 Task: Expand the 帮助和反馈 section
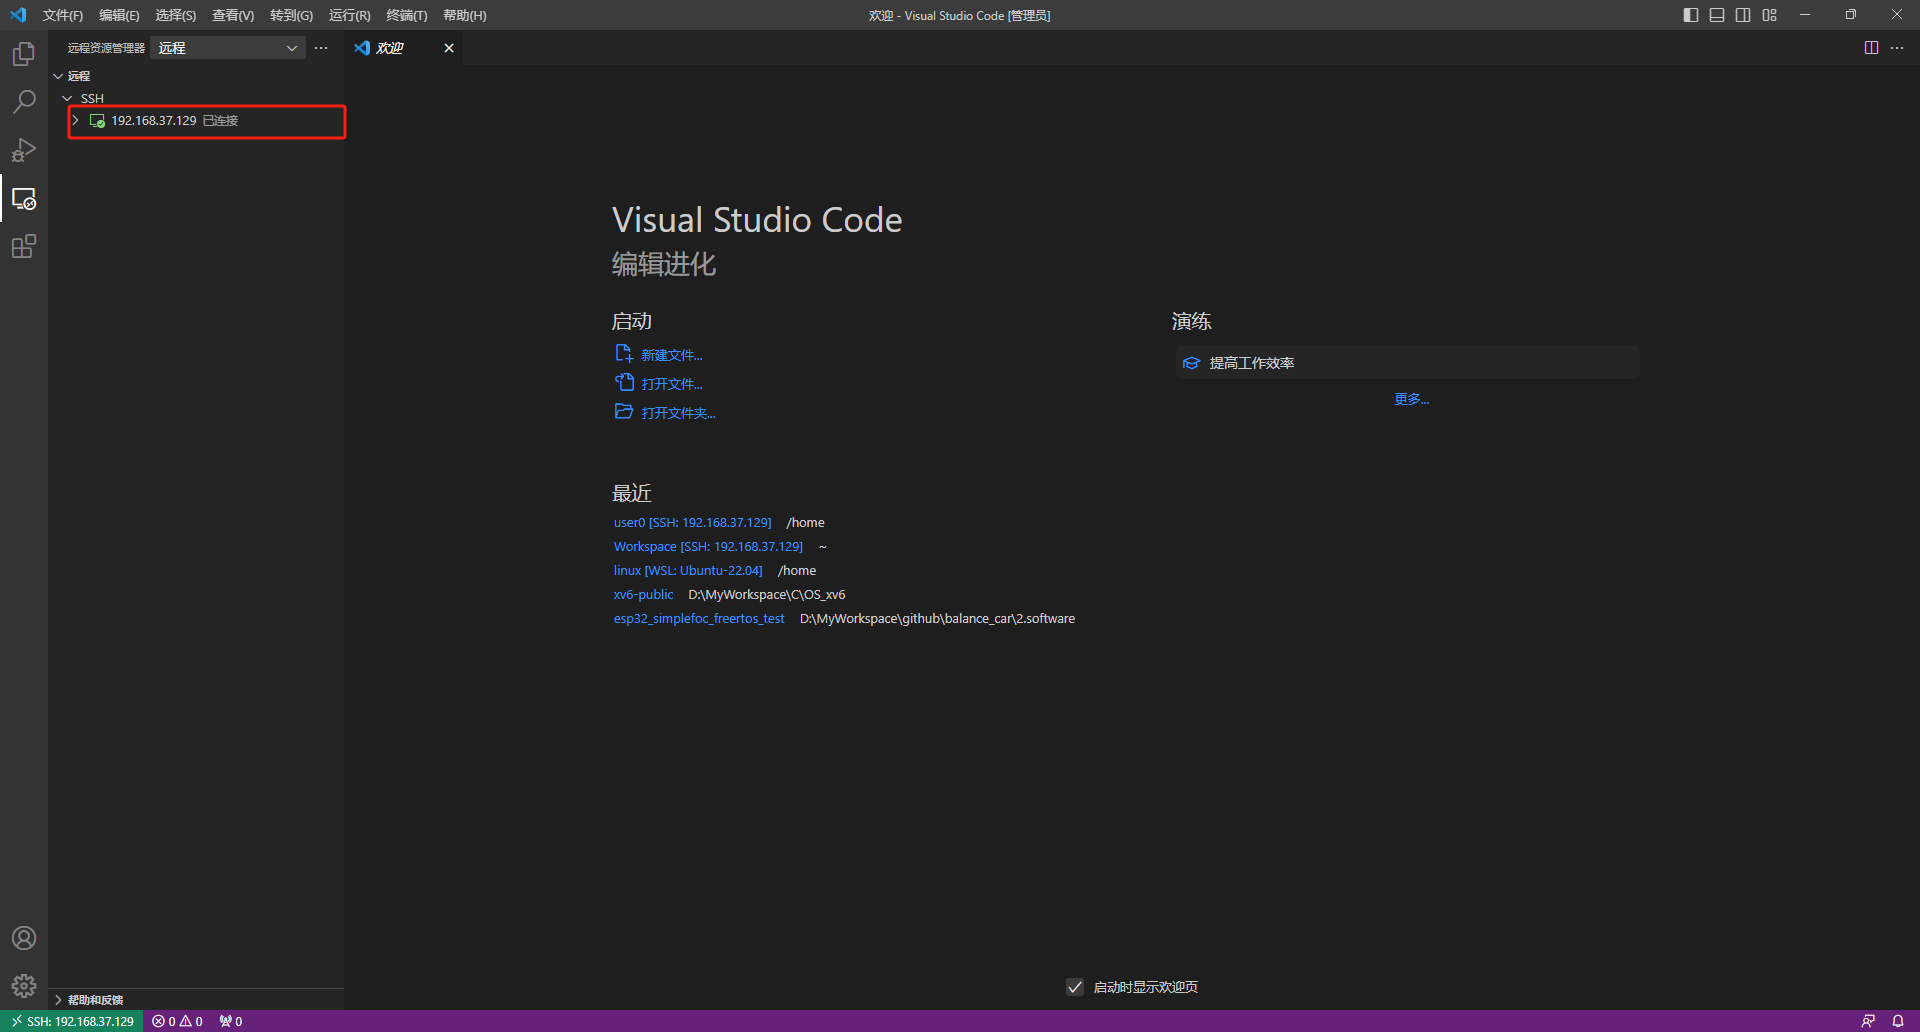coord(58,1000)
